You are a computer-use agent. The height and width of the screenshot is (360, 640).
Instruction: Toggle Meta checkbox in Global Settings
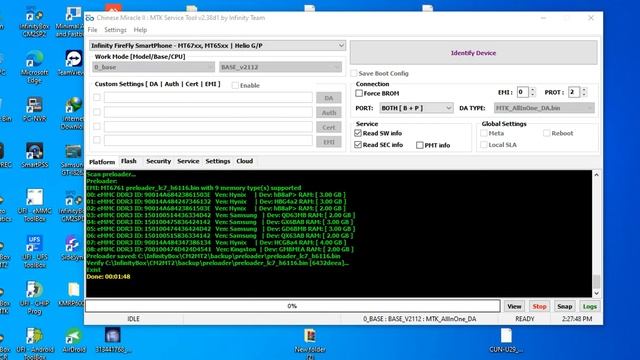tap(484, 133)
